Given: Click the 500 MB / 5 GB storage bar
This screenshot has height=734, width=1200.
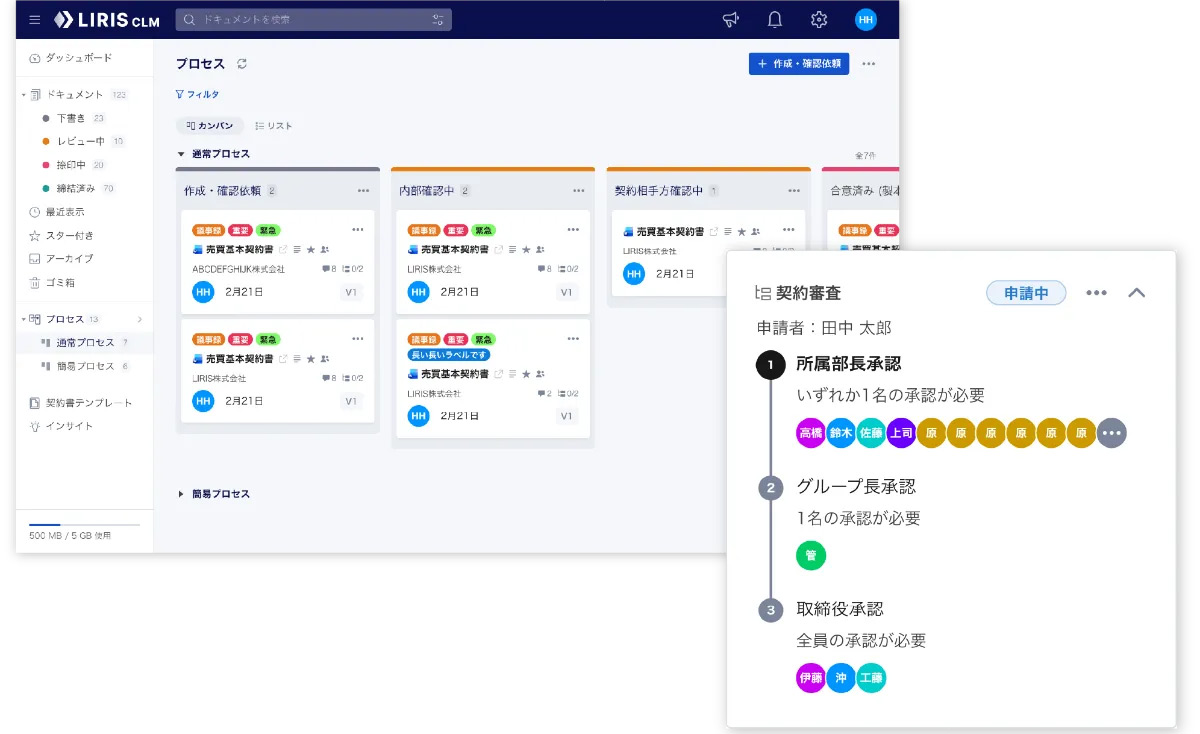Looking at the screenshot, I should point(84,525).
